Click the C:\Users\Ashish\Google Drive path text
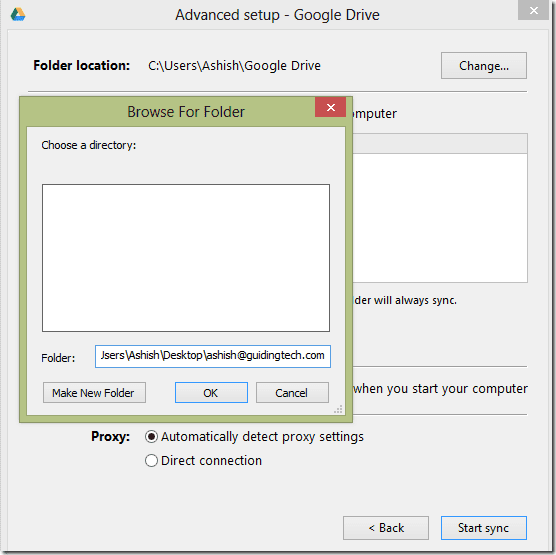The width and height of the screenshot is (556, 555). click(x=234, y=66)
